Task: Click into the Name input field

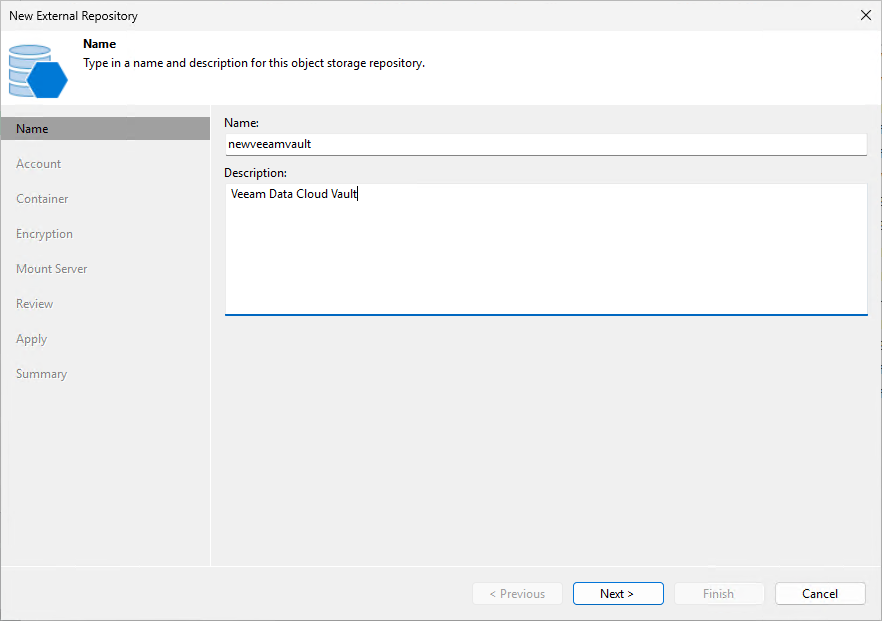Action: [x=546, y=144]
